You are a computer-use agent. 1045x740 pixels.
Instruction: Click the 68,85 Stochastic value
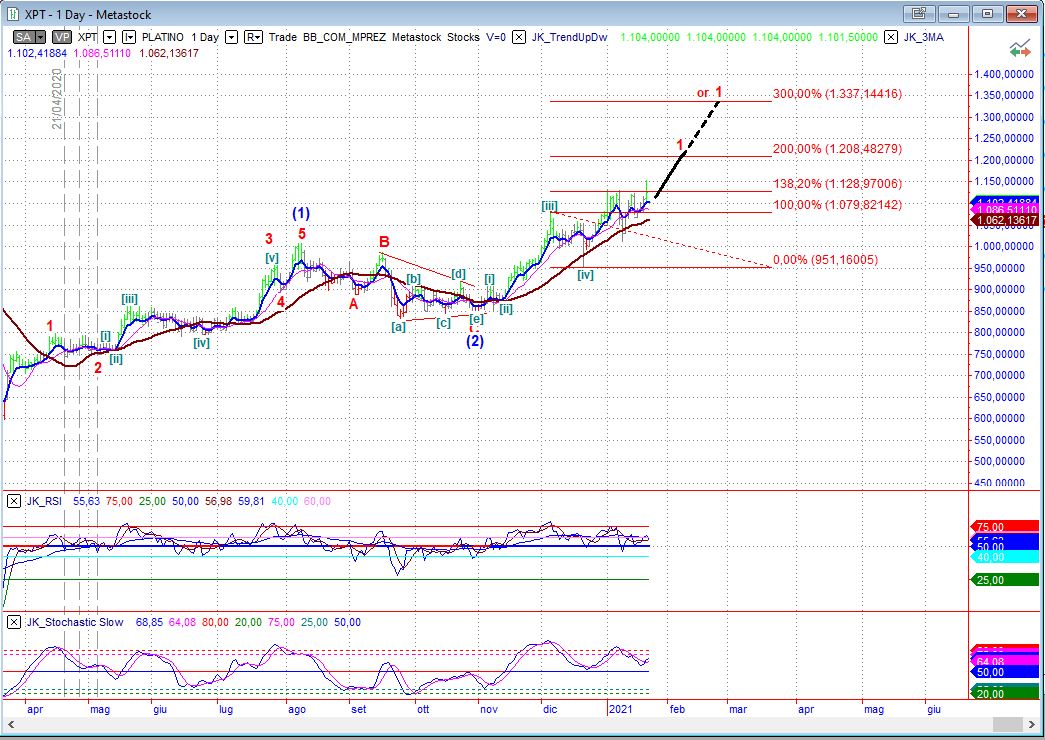[149, 622]
